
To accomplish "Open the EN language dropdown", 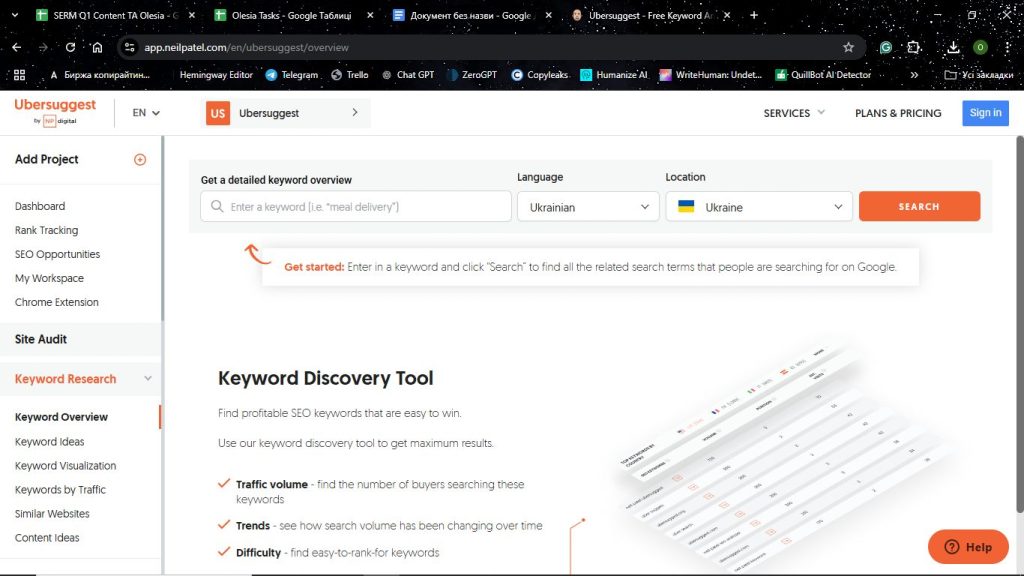I will pyautogui.click(x=144, y=113).
